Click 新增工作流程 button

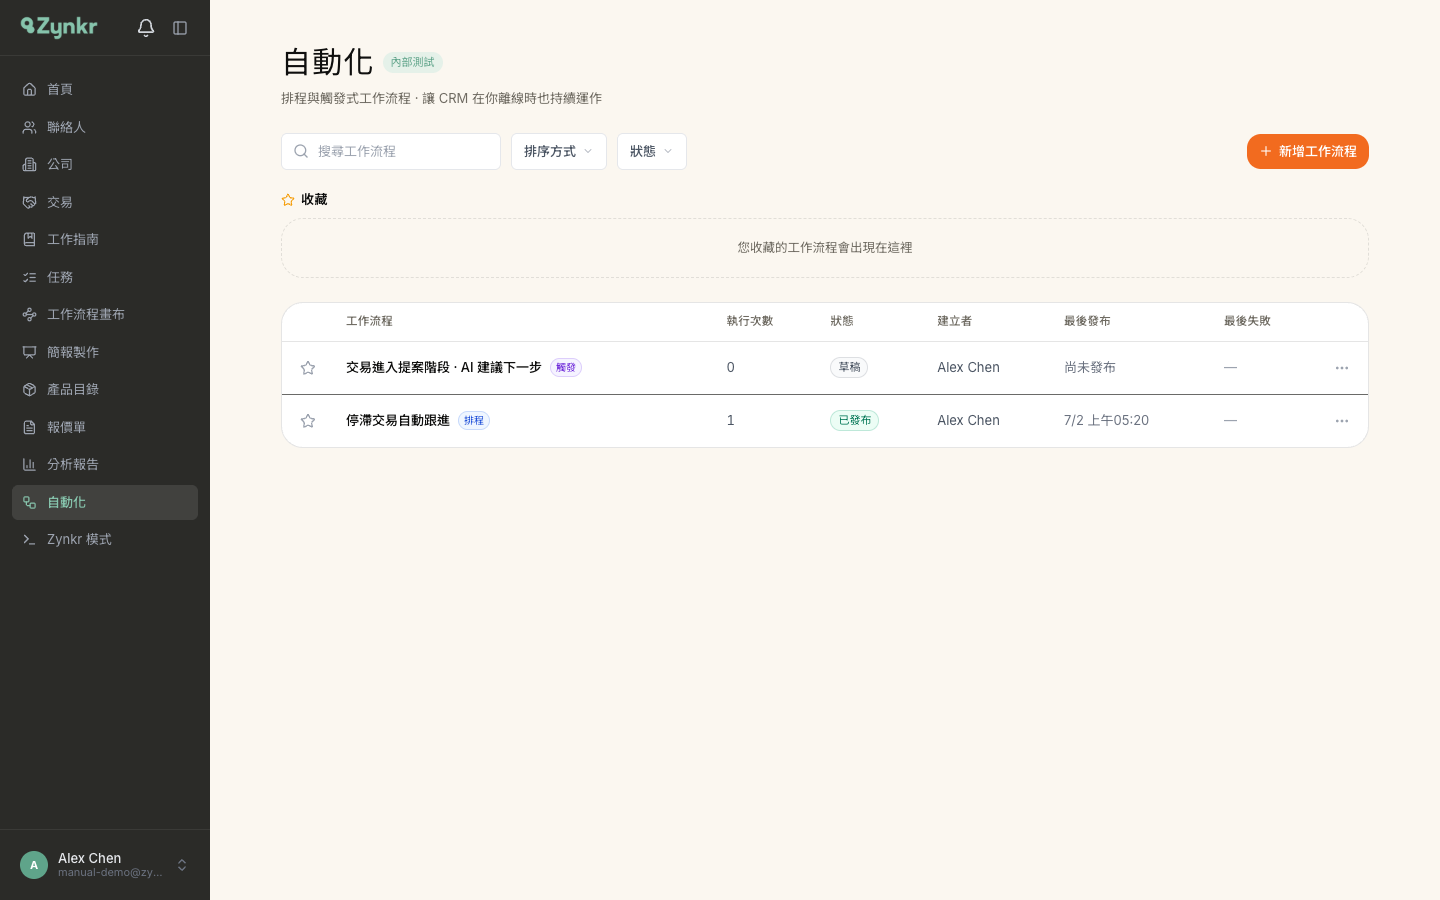coord(1308,151)
